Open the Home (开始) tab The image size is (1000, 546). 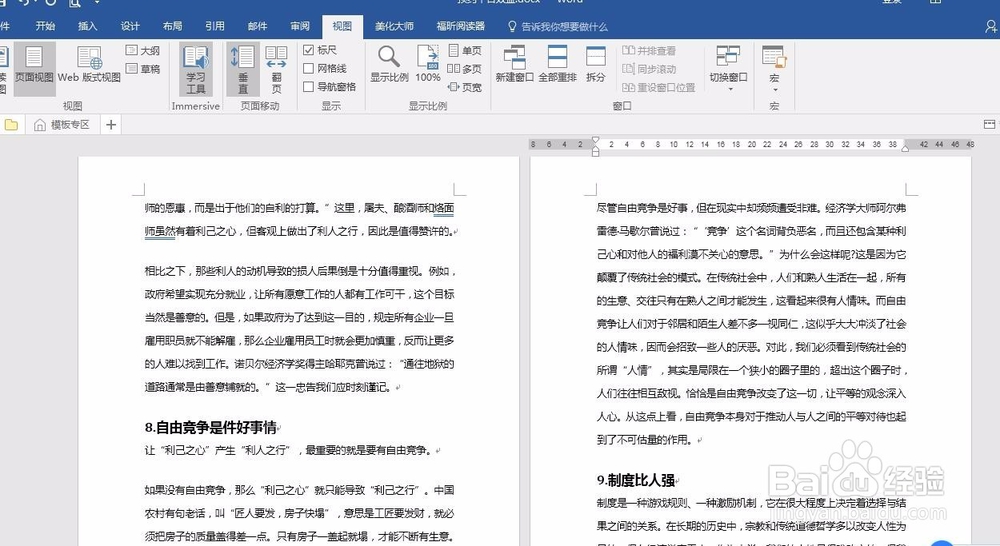pos(45,26)
